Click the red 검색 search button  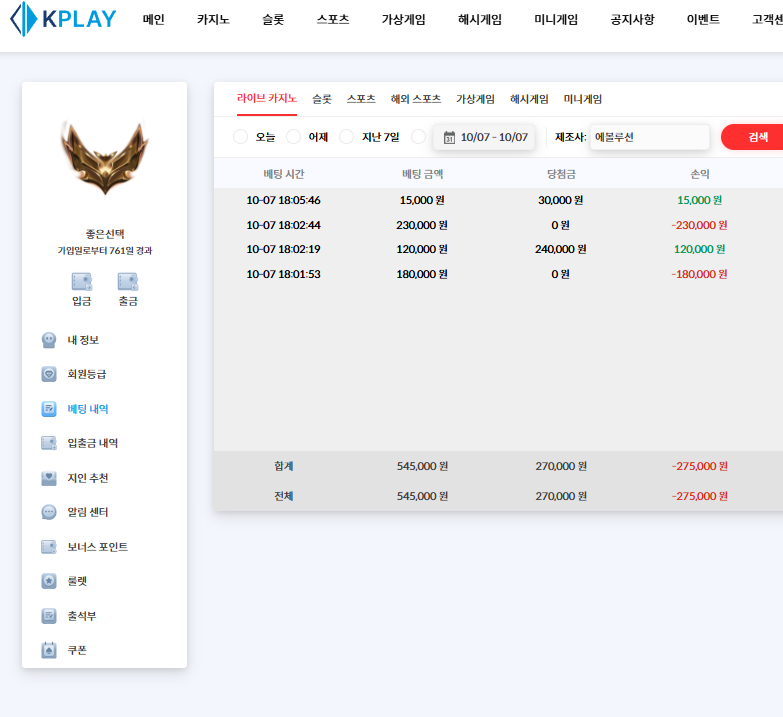(x=754, y=137)
